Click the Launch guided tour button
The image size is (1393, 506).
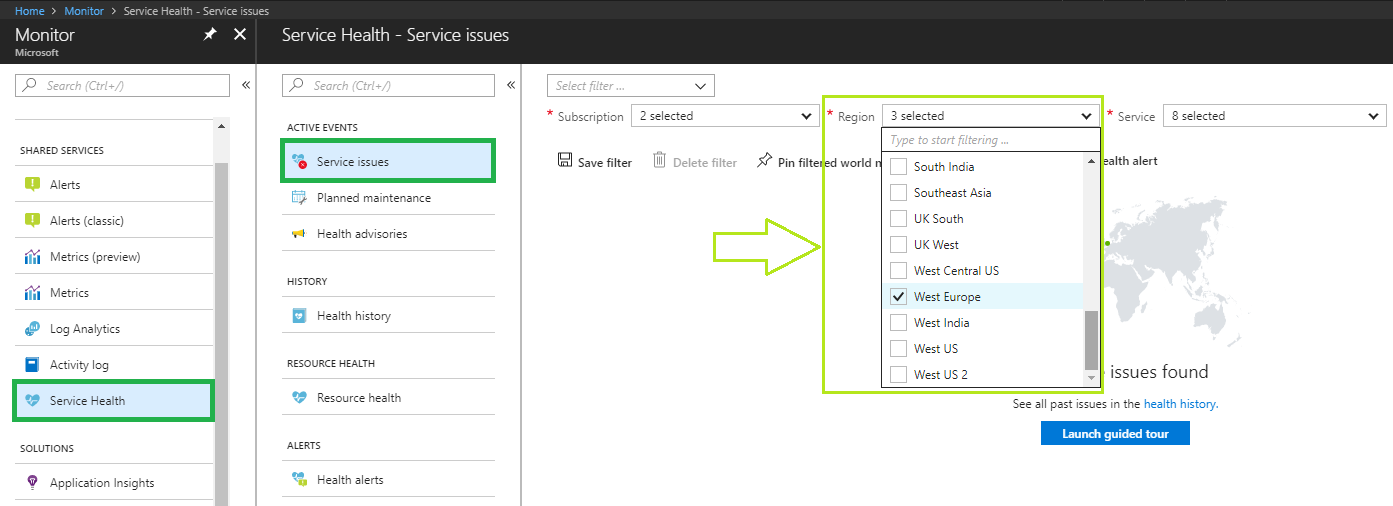click(1115, 434)
